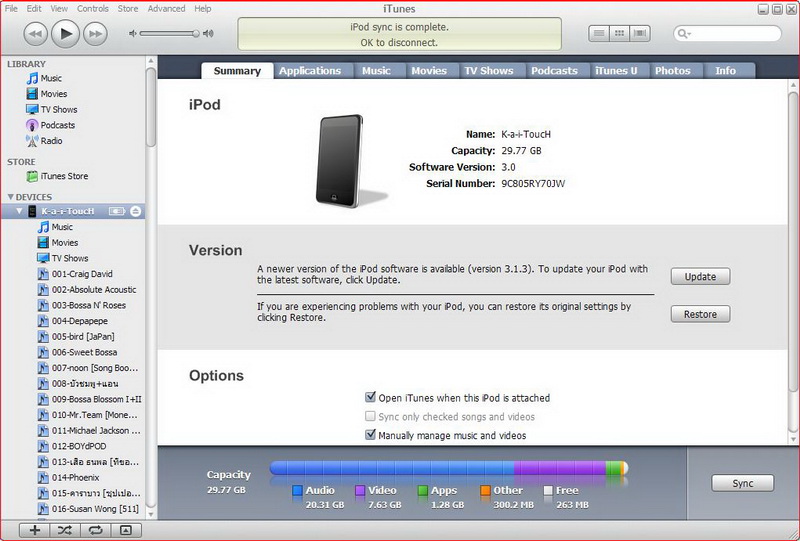
Task: Open the iTunes Store
Action: click(63, 176)
